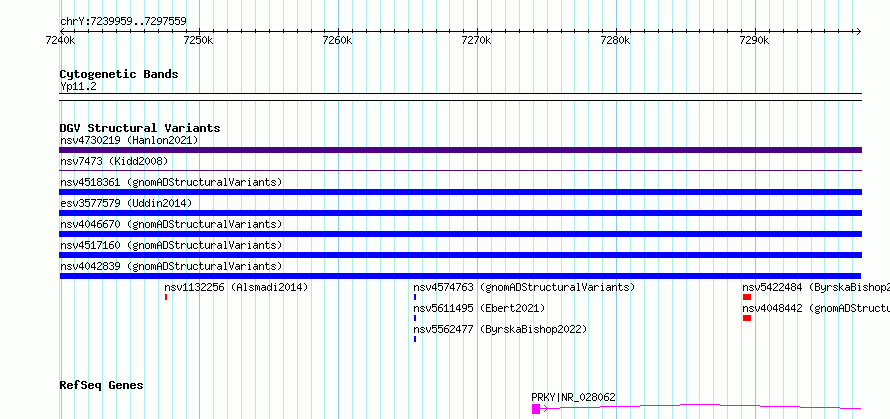Open the nsv1132256 (Alsmadi2014) label
The height and width of the screenshot is (419, 890).
(236, 287)
